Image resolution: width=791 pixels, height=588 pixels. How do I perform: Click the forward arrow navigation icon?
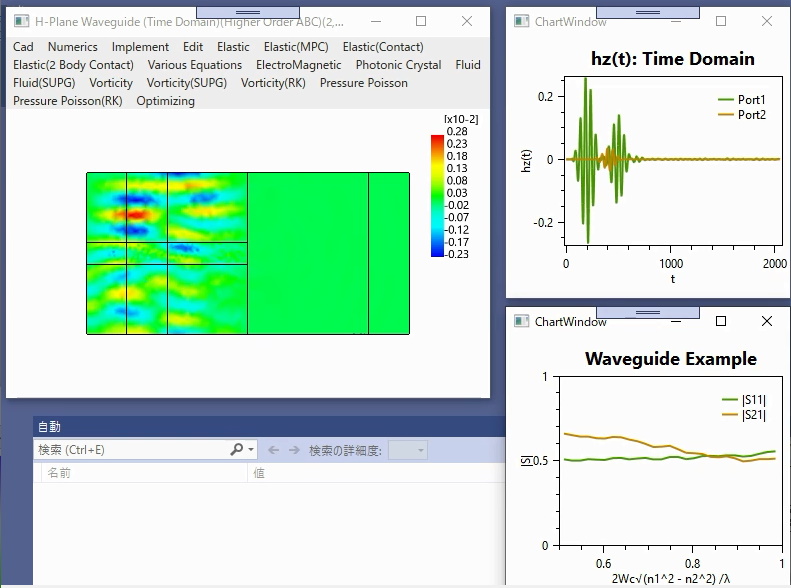[x=294, y=450]
